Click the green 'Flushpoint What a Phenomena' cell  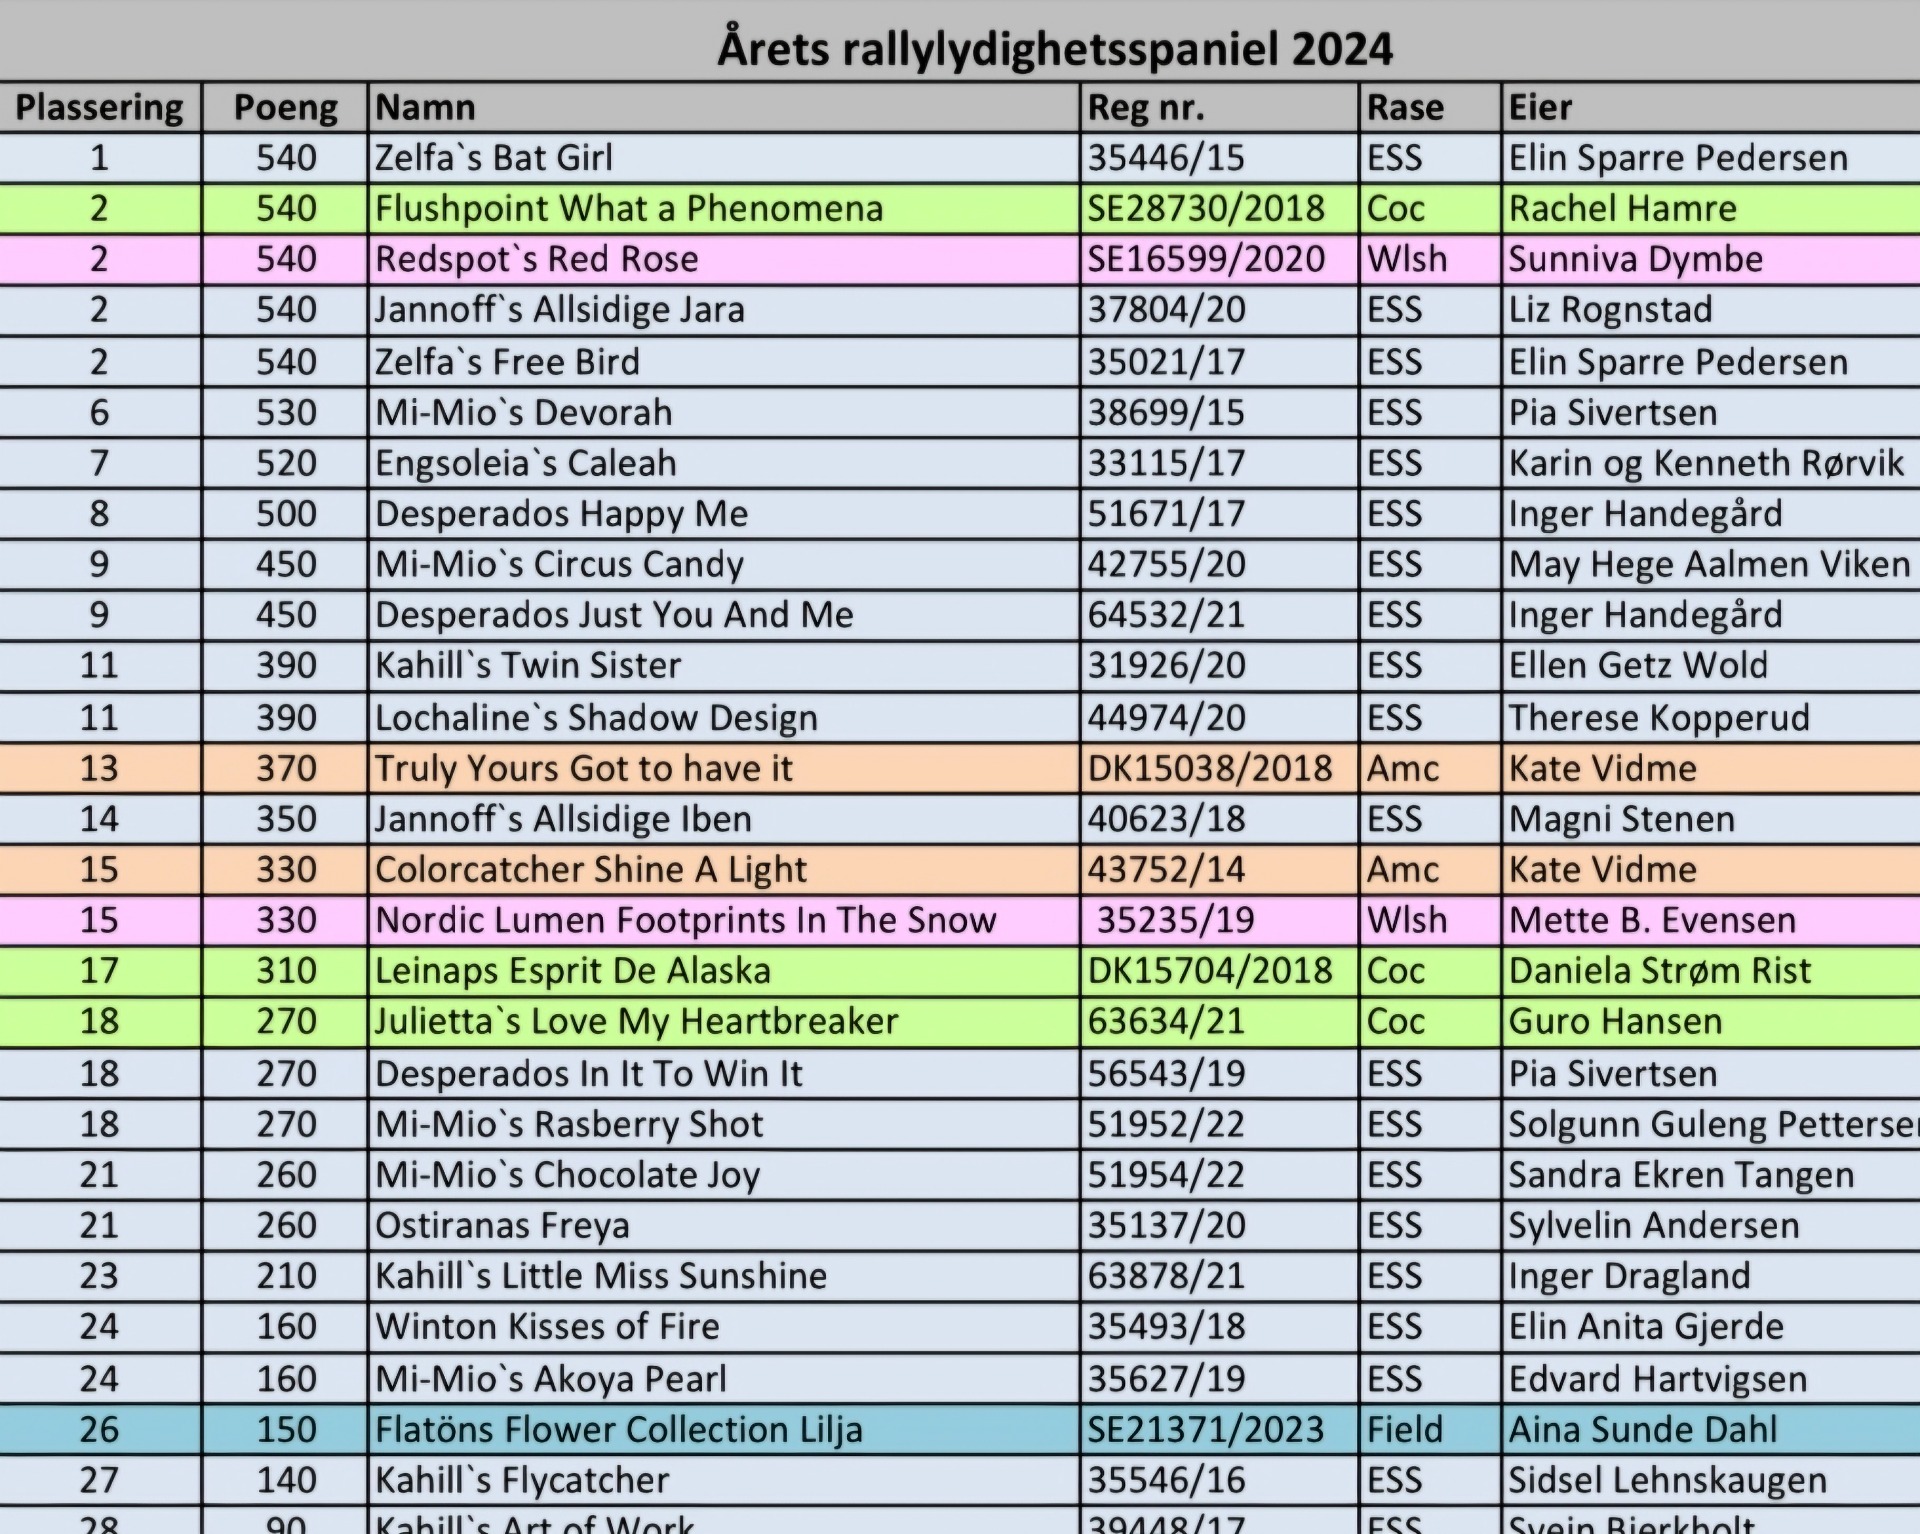(x=629, y=209)
